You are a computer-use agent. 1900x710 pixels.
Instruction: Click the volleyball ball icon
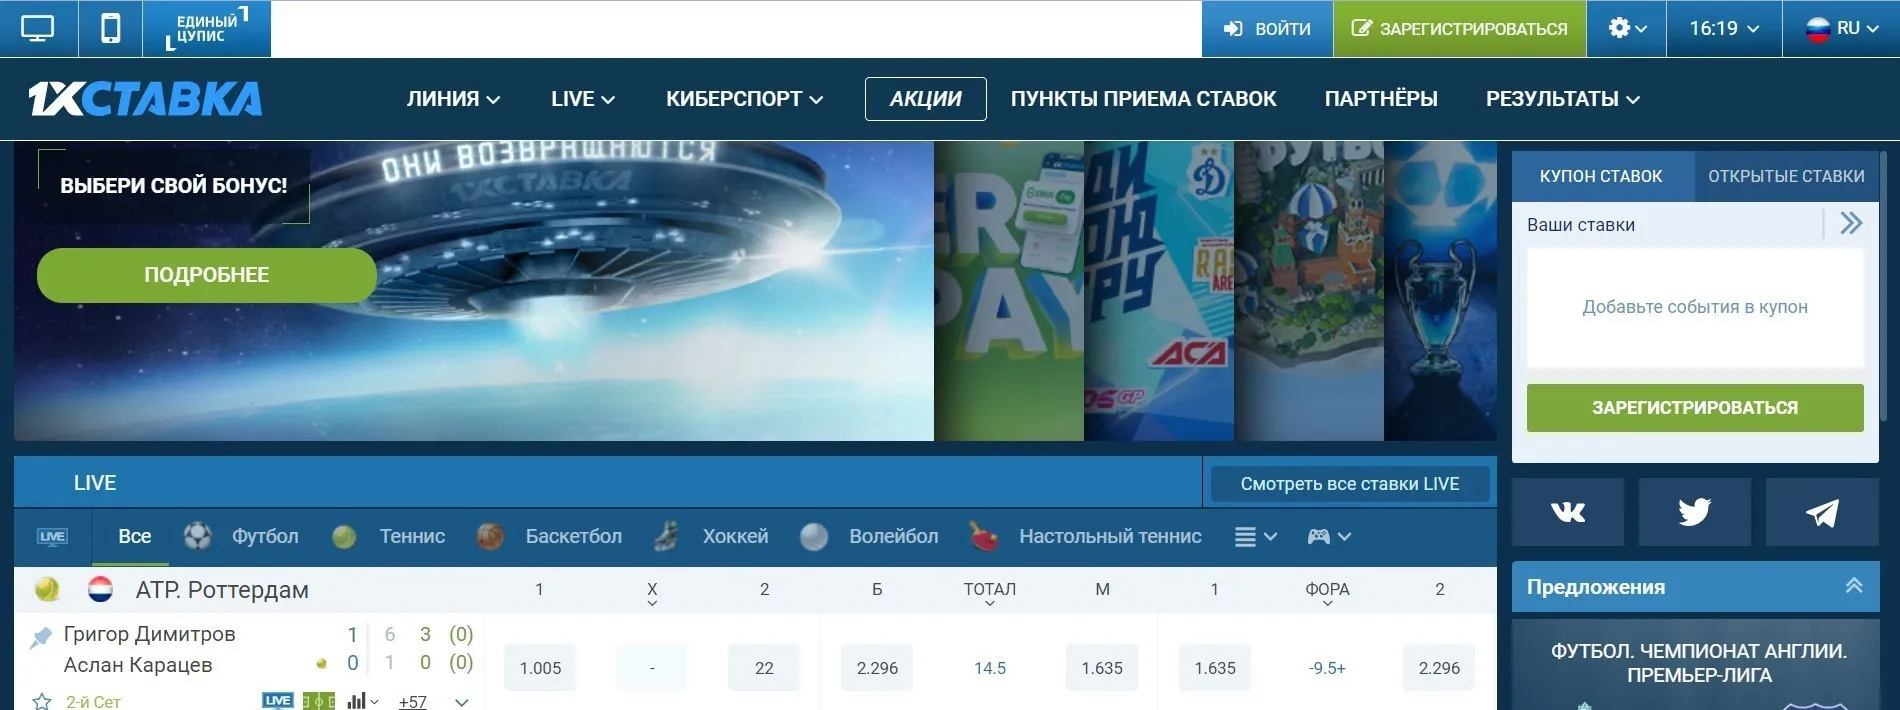coord(814,537)
